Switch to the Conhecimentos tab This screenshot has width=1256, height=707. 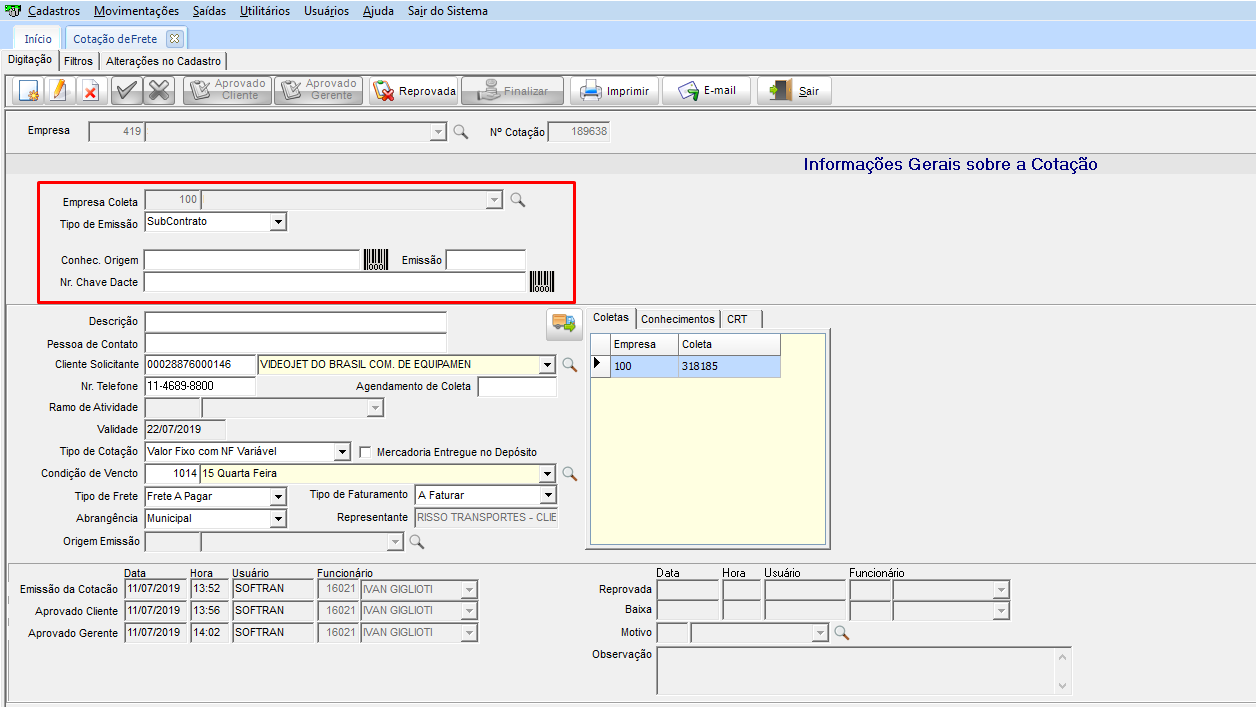pyautogui.click(x=678, y=319)
